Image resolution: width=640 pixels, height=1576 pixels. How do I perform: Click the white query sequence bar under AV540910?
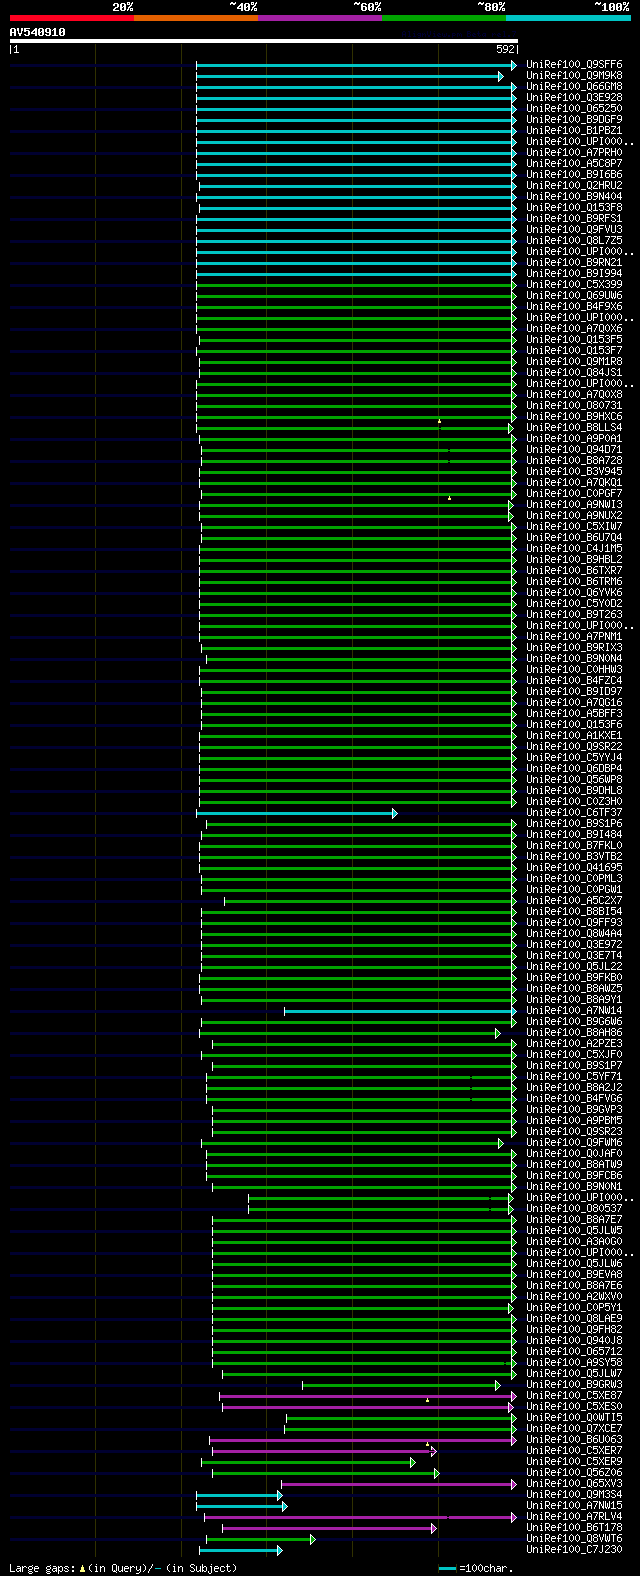[x=264, y=41]
